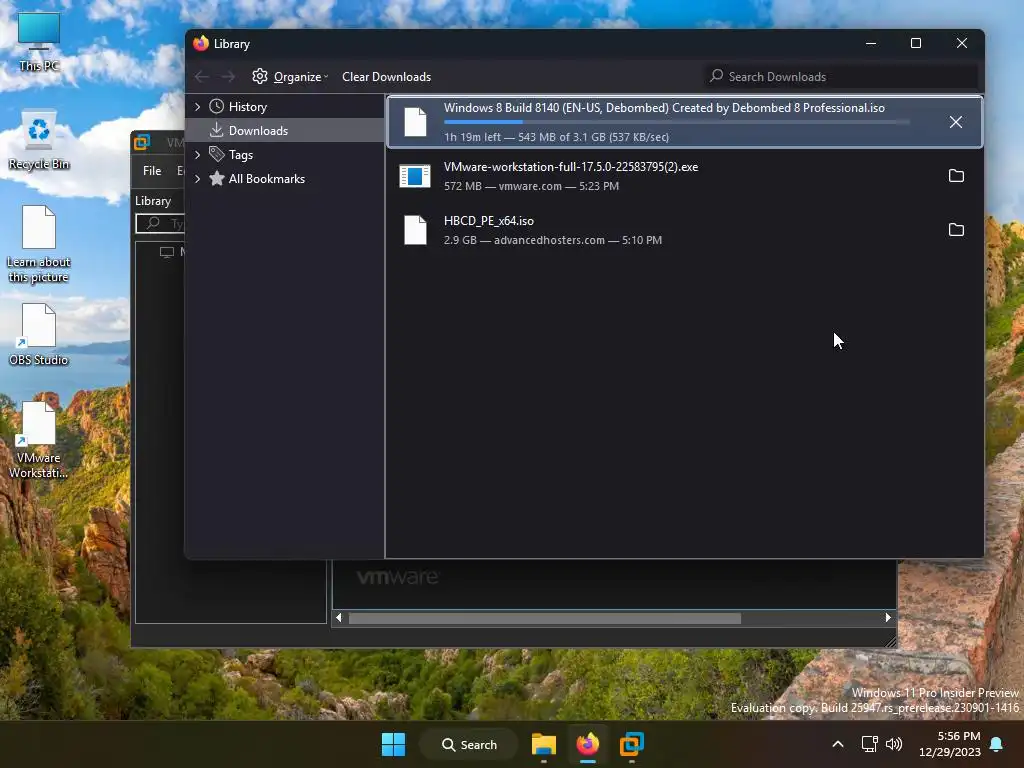Select the HBCD_PE_x64.iso download name
The width and height of the screenshot is (1024, 768).
click(x=488, y=221)
